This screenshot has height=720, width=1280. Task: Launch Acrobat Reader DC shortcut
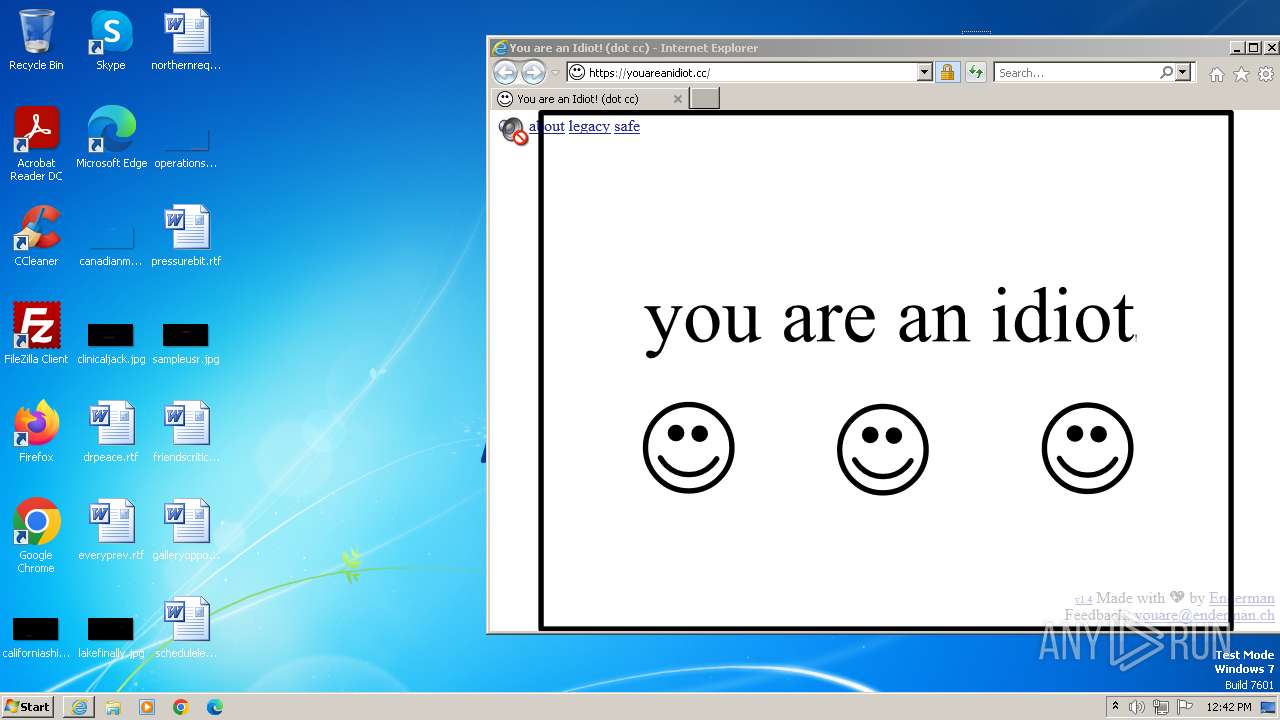tap(36, 144)
